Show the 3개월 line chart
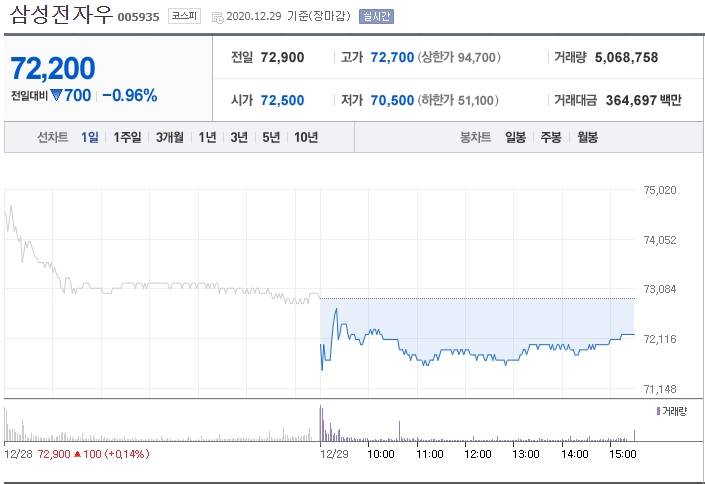 [x=170, y=137]
